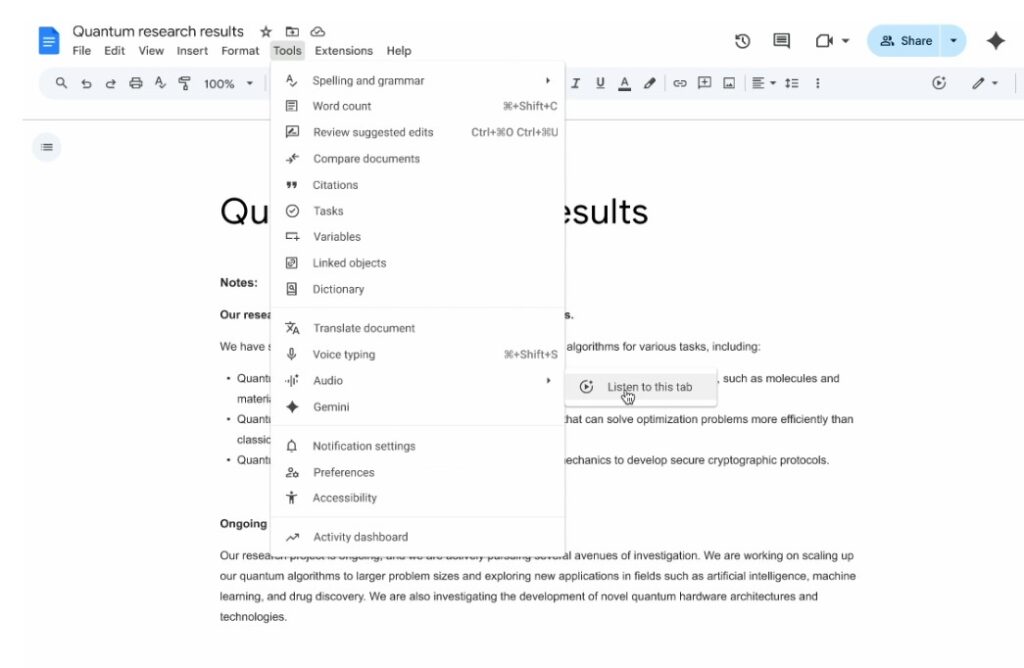This screenshot has height=668, width=1024.
Task: Click the video meeting camera icon
Action: (x=824, y=41)
